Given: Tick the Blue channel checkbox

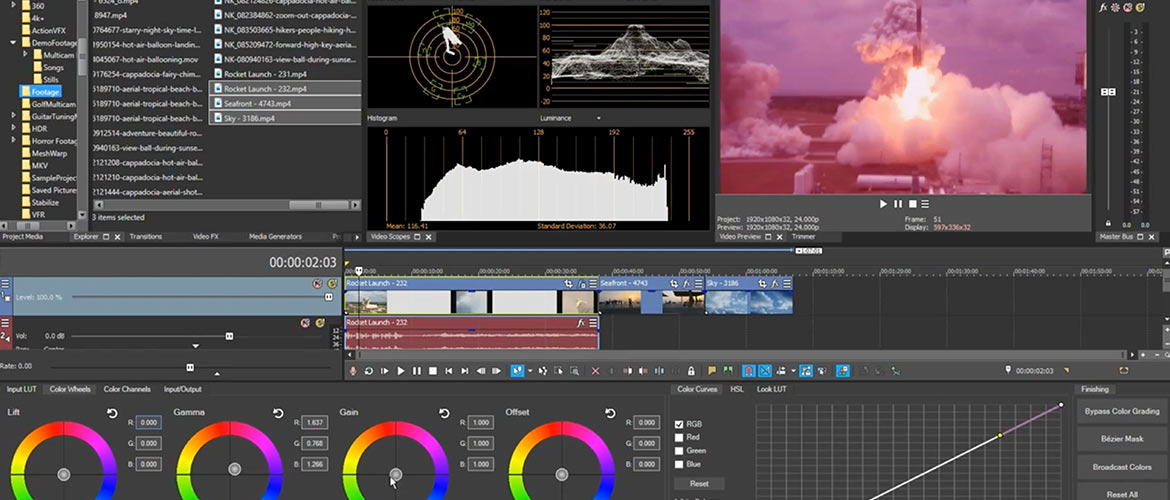Looking at the screenshot, I should [x=681, y=464].
